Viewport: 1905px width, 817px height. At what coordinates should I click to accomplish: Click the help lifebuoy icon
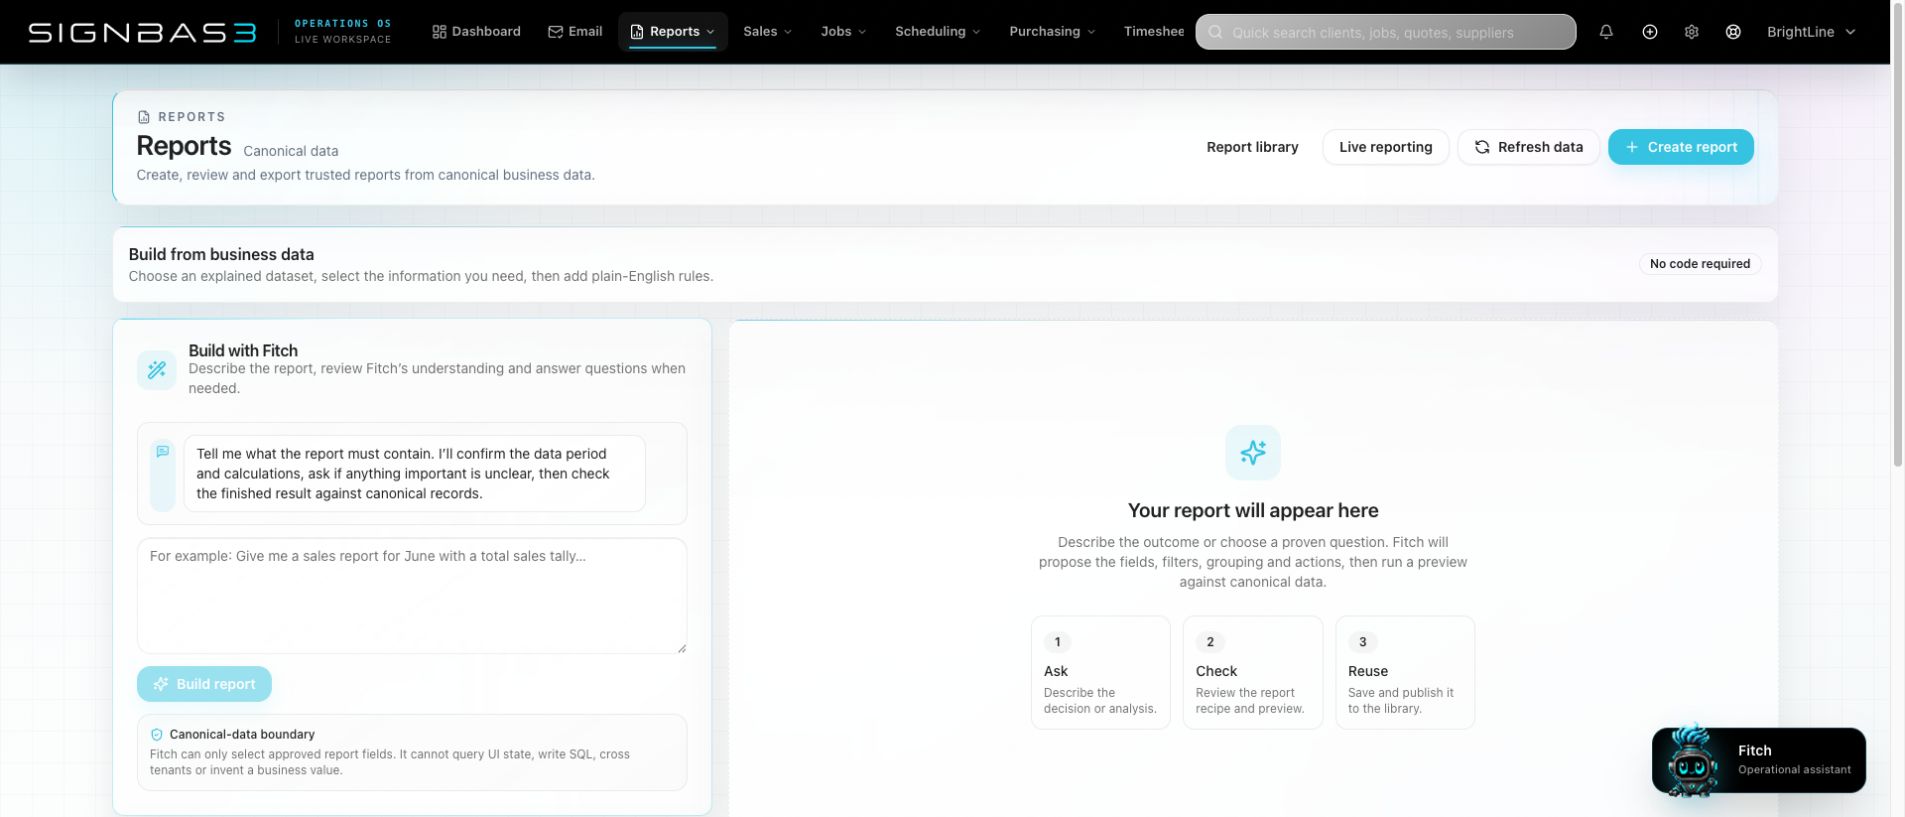point(1734,32)
